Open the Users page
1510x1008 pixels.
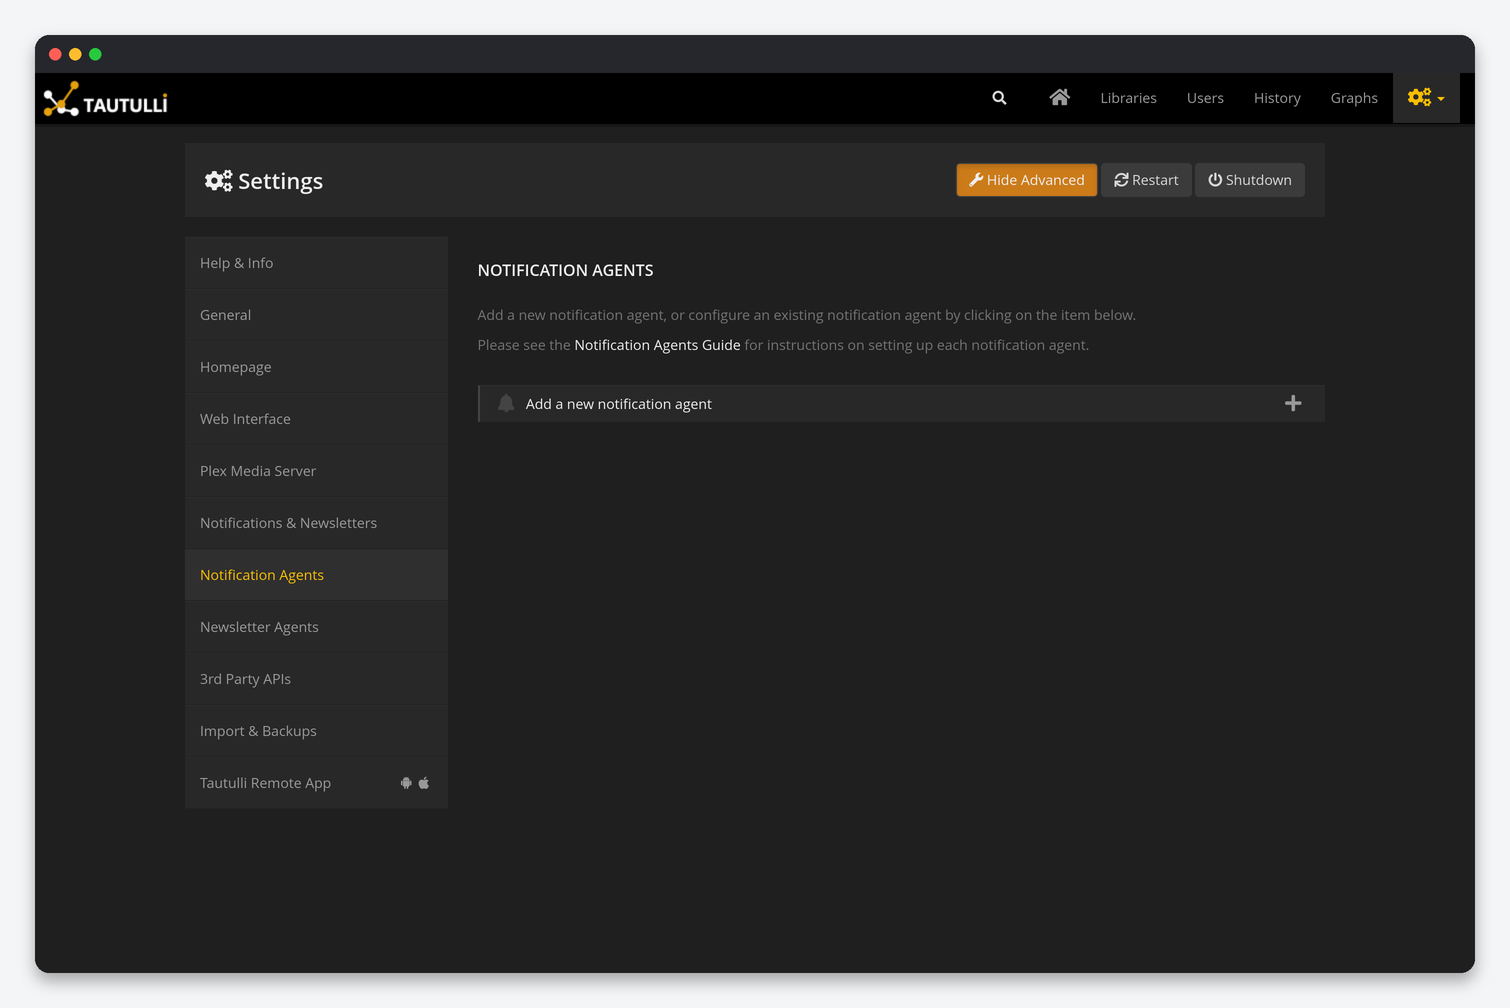tap(1205, 98)
